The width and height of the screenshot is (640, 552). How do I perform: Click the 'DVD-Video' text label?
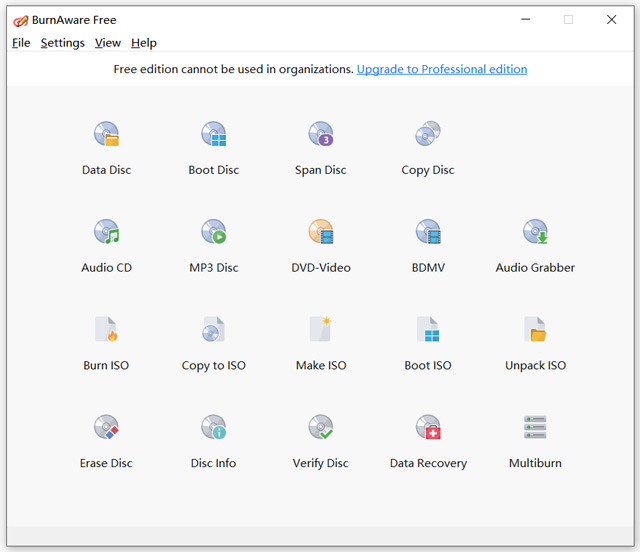[x=321, y=268]
